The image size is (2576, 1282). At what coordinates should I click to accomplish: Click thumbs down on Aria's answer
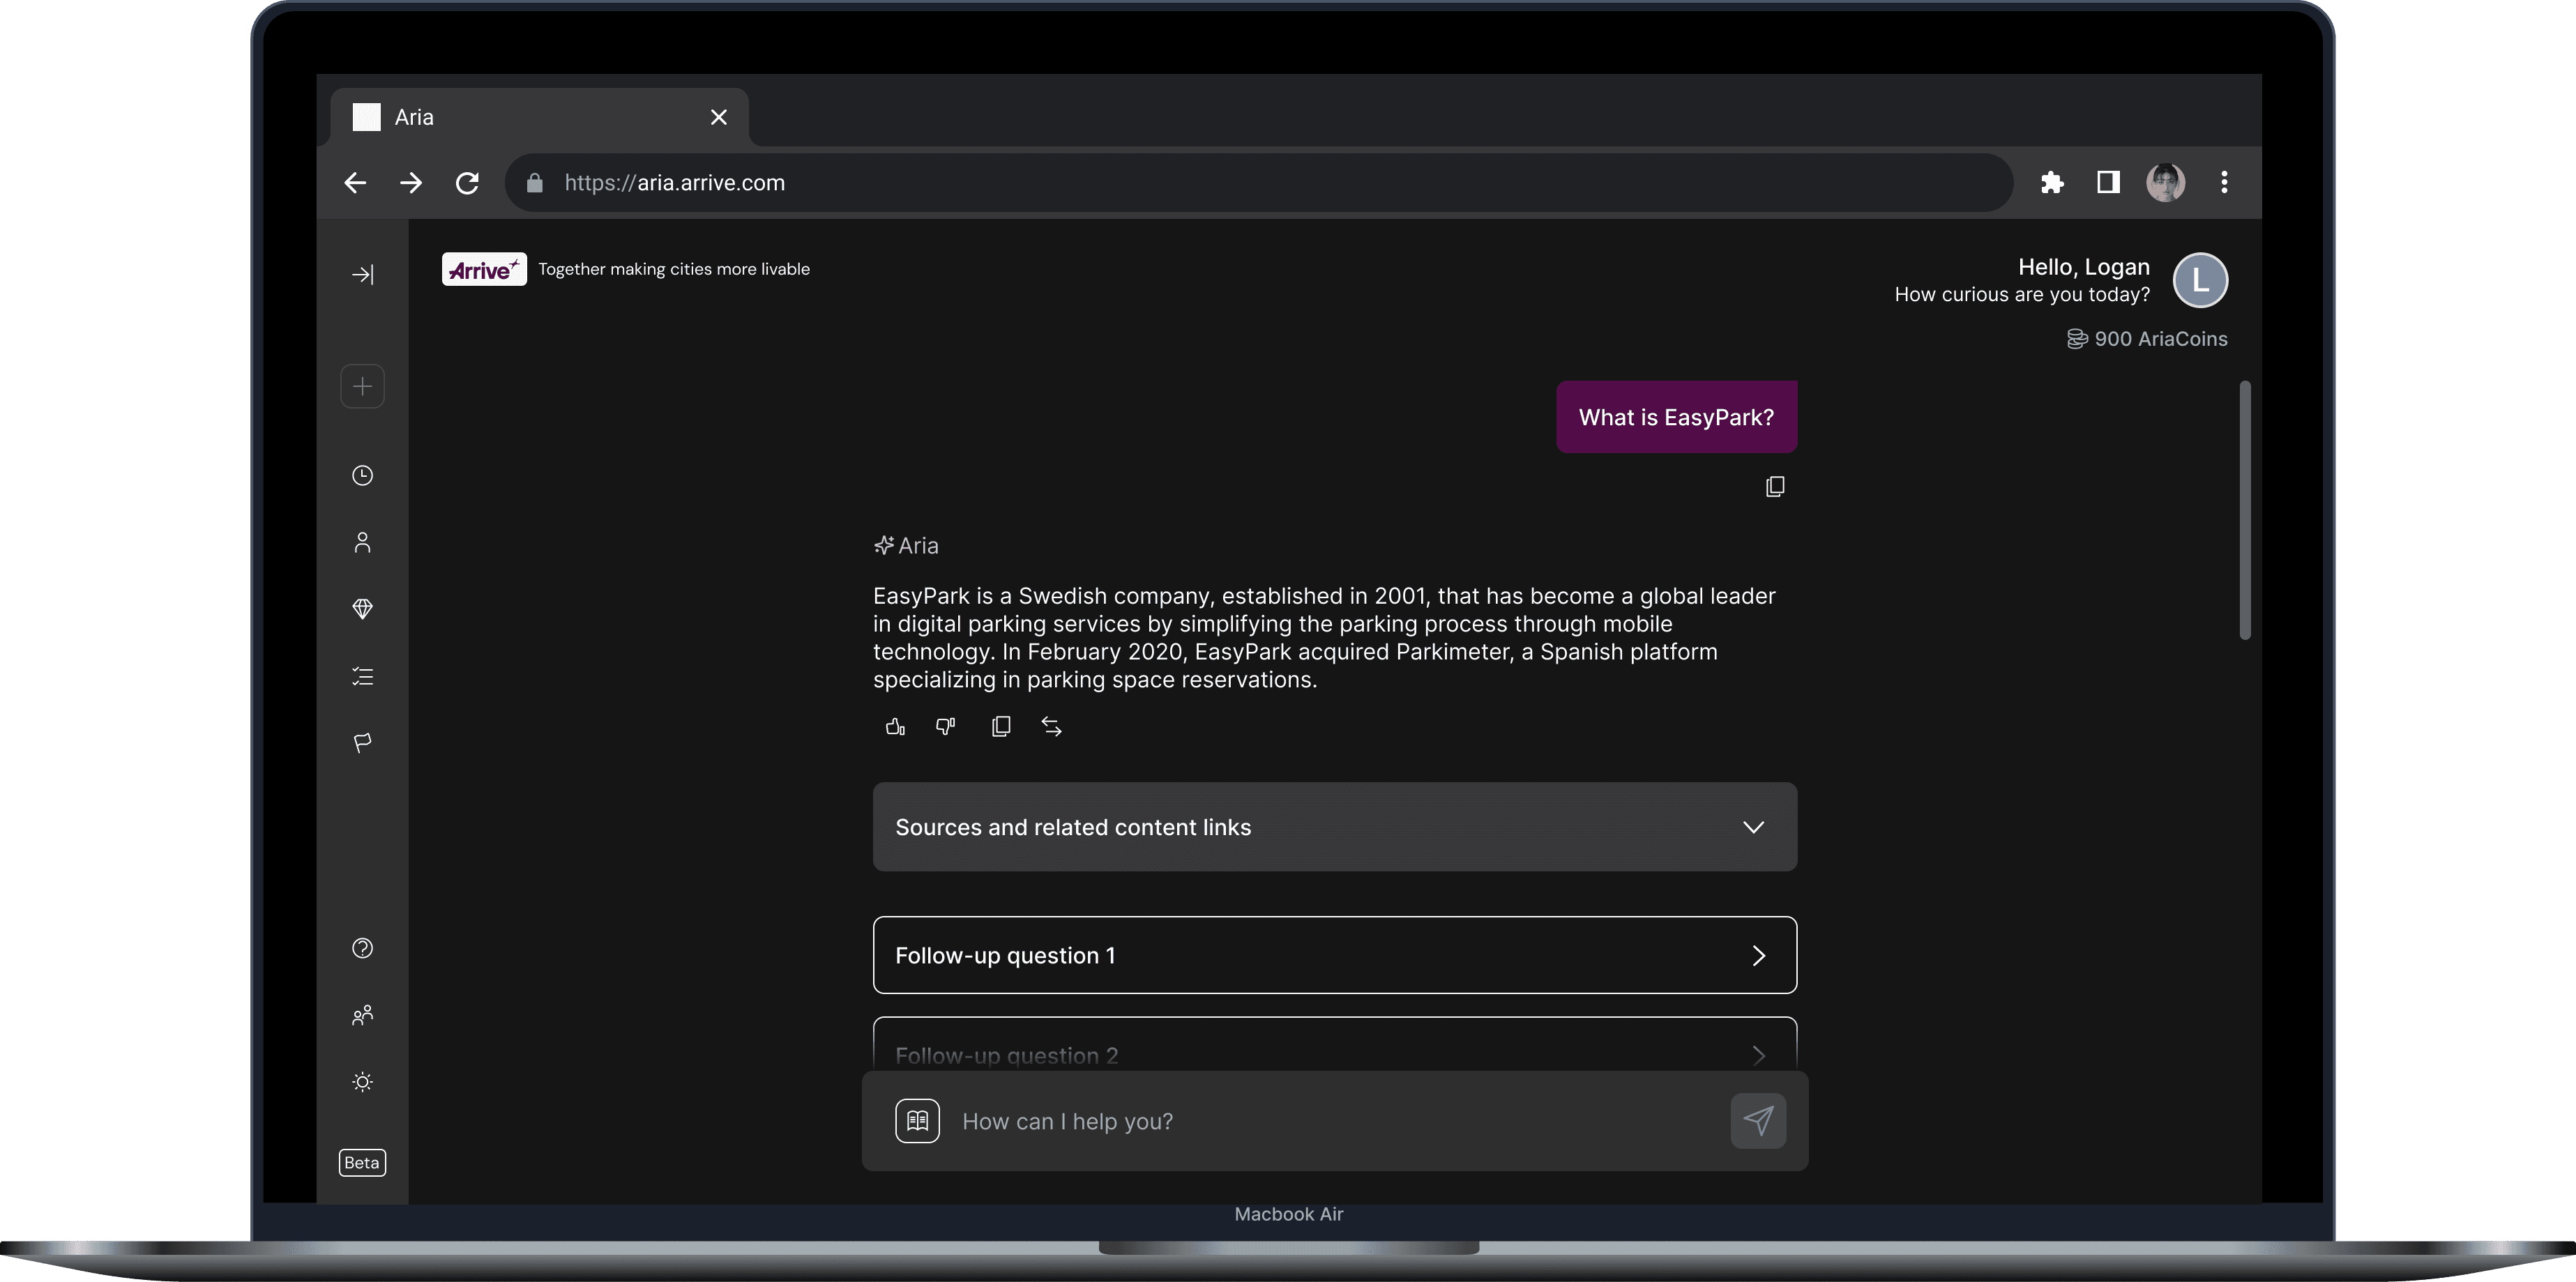(945, 727)
